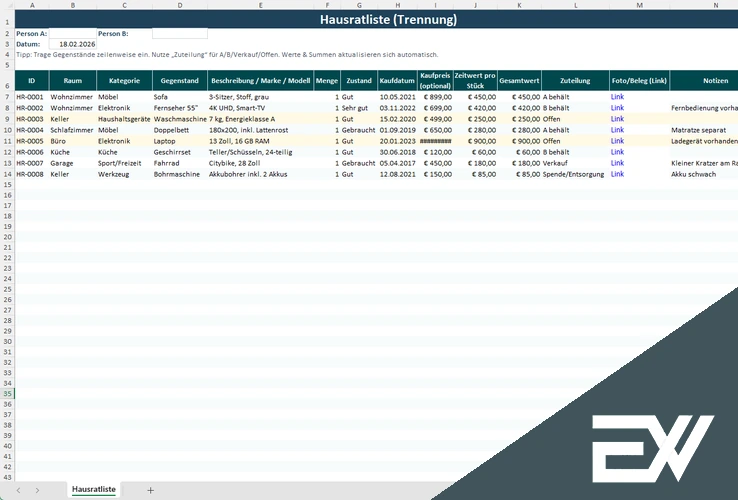Open the Link in row HR-0002
The height and width of the screenshot is (500, 738).
pyautogui.click(x=617, y=108)
